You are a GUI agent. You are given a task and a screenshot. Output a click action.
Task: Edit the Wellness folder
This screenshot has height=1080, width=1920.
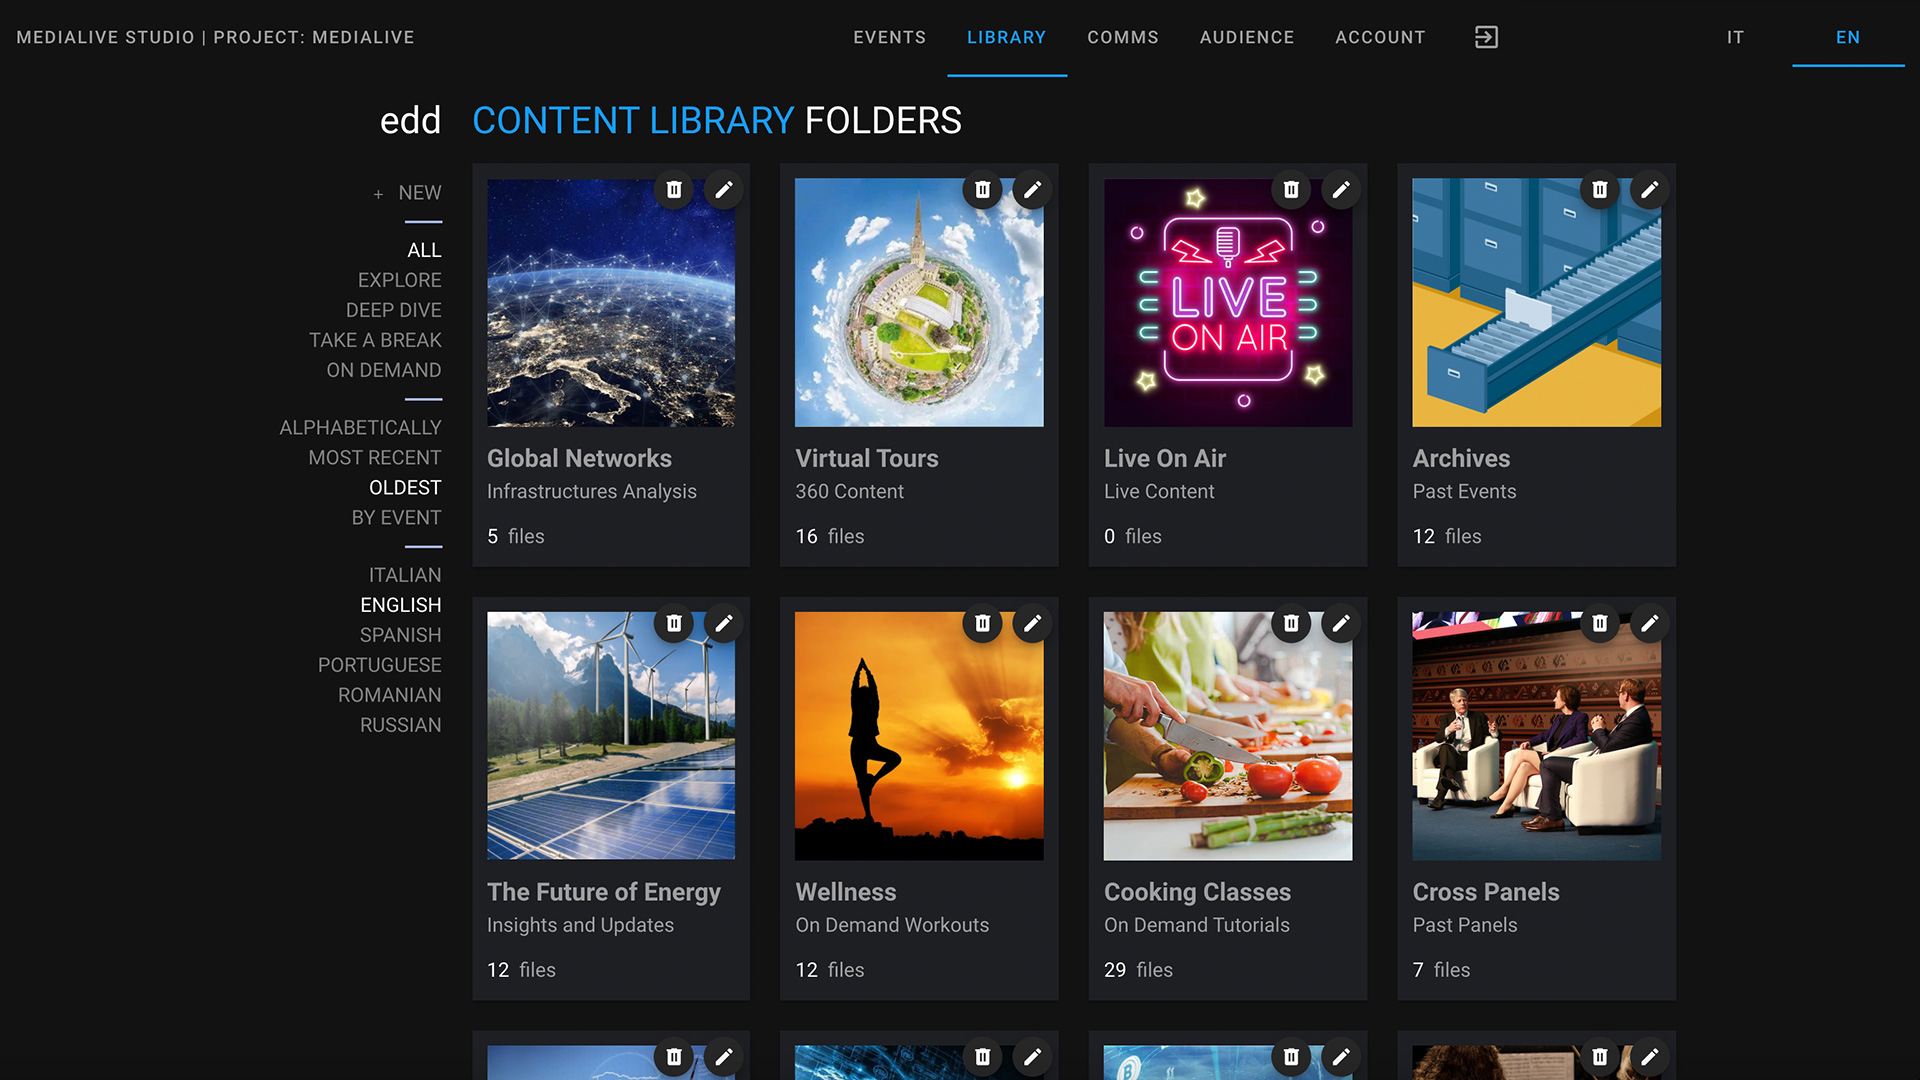coord(1032,623)
